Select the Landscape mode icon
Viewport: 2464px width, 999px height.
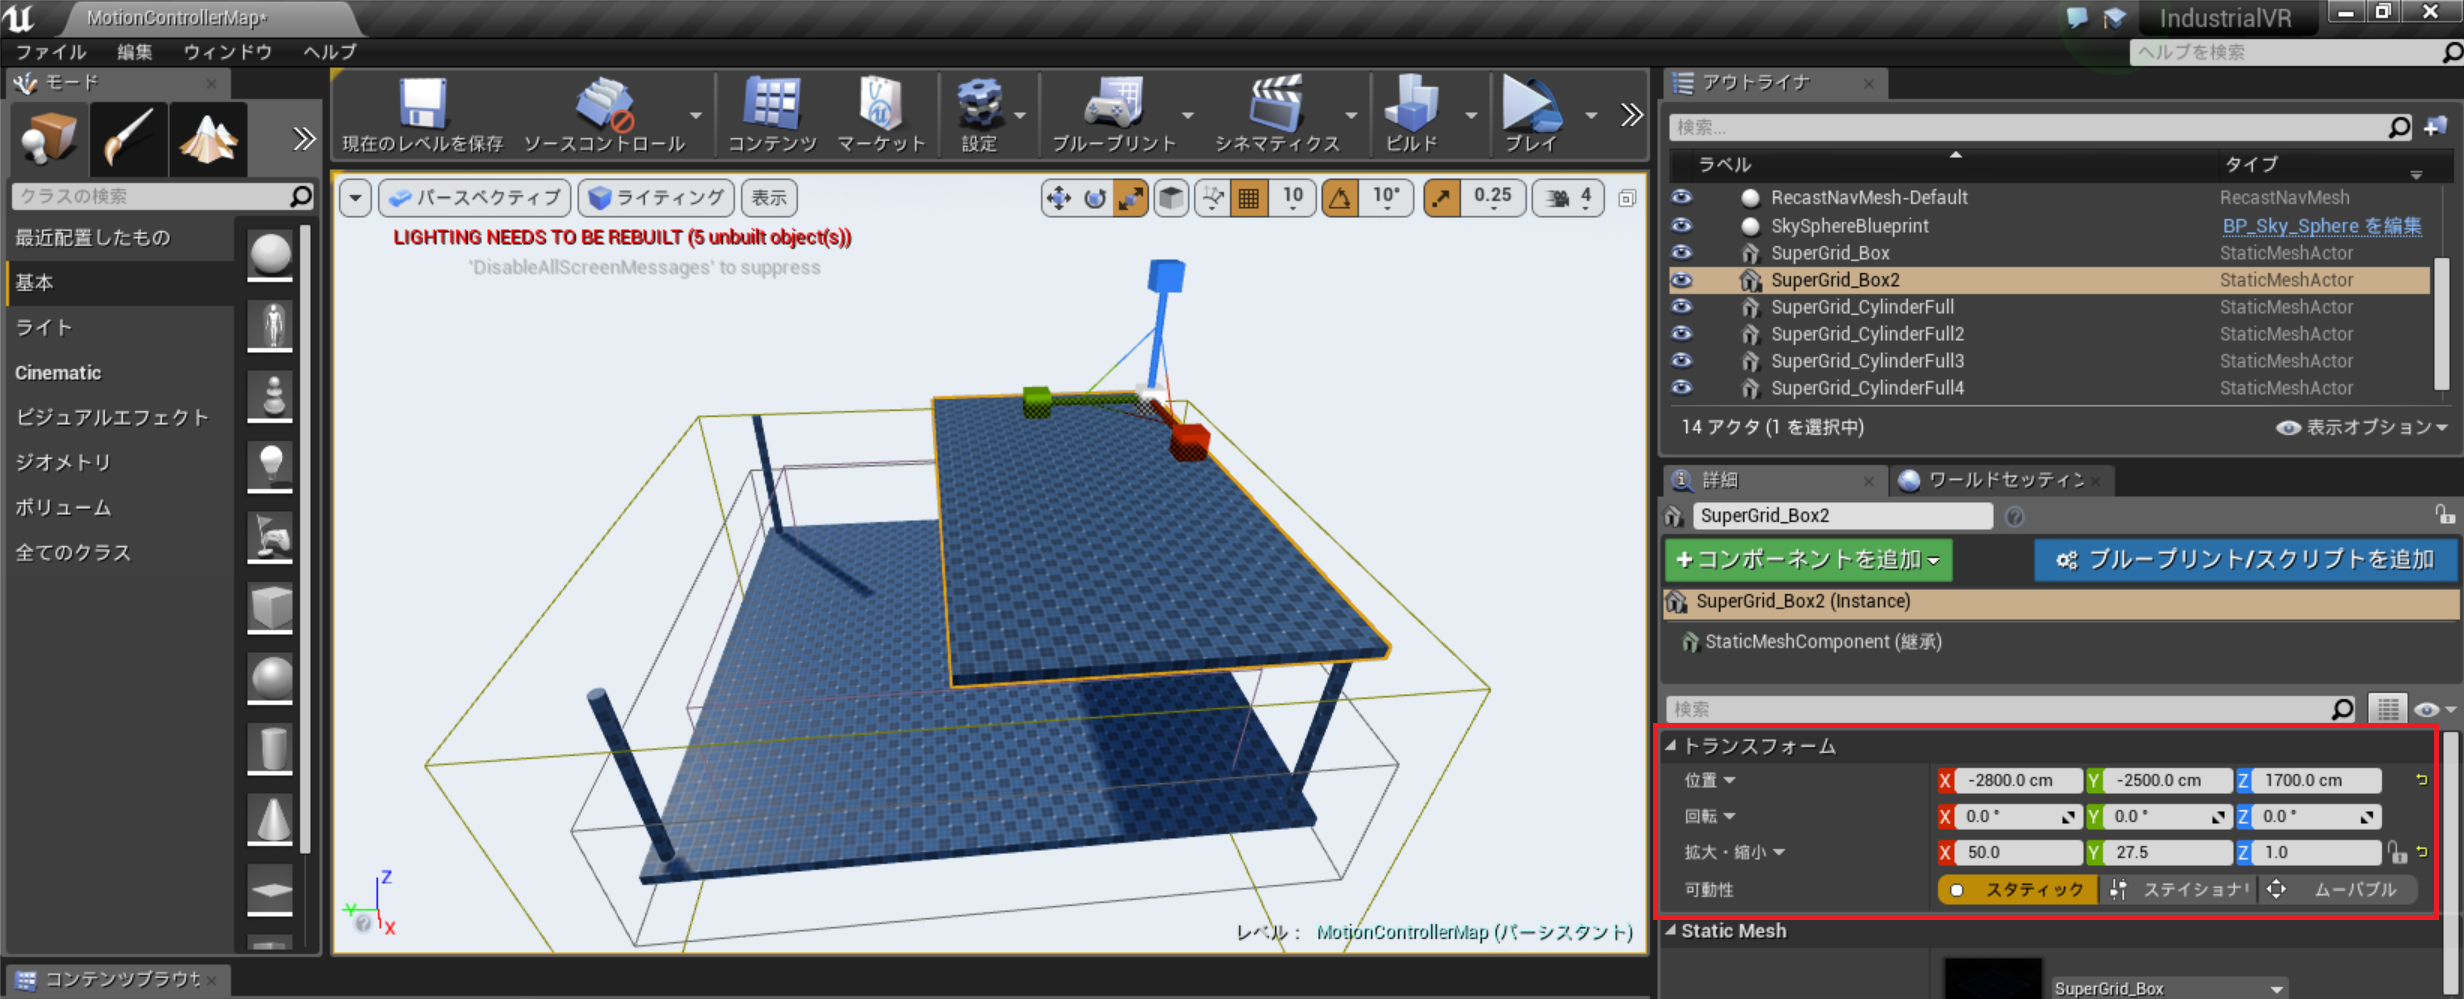208,139
